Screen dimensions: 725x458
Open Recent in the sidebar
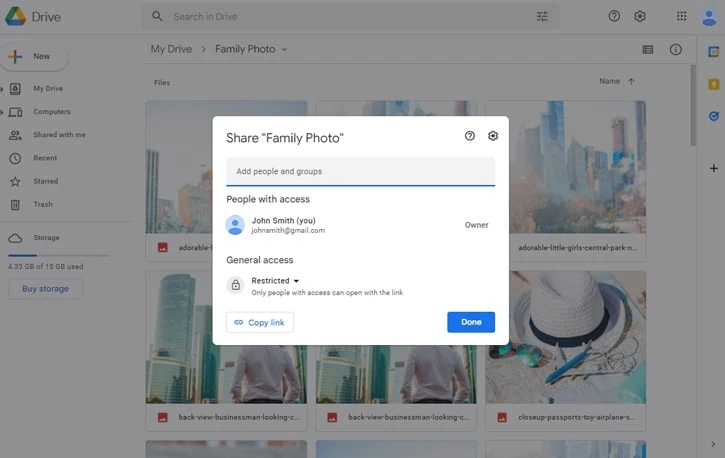[x=45, y=158]
